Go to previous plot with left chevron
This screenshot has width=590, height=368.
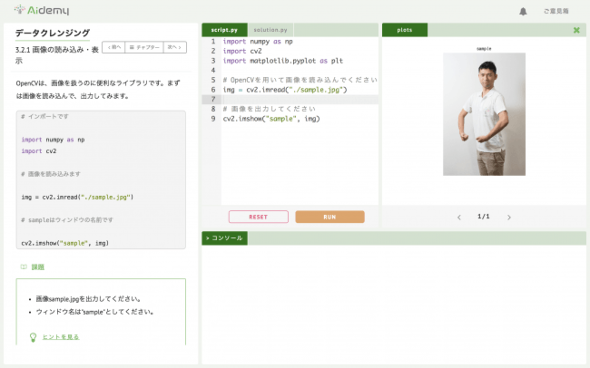459,217
